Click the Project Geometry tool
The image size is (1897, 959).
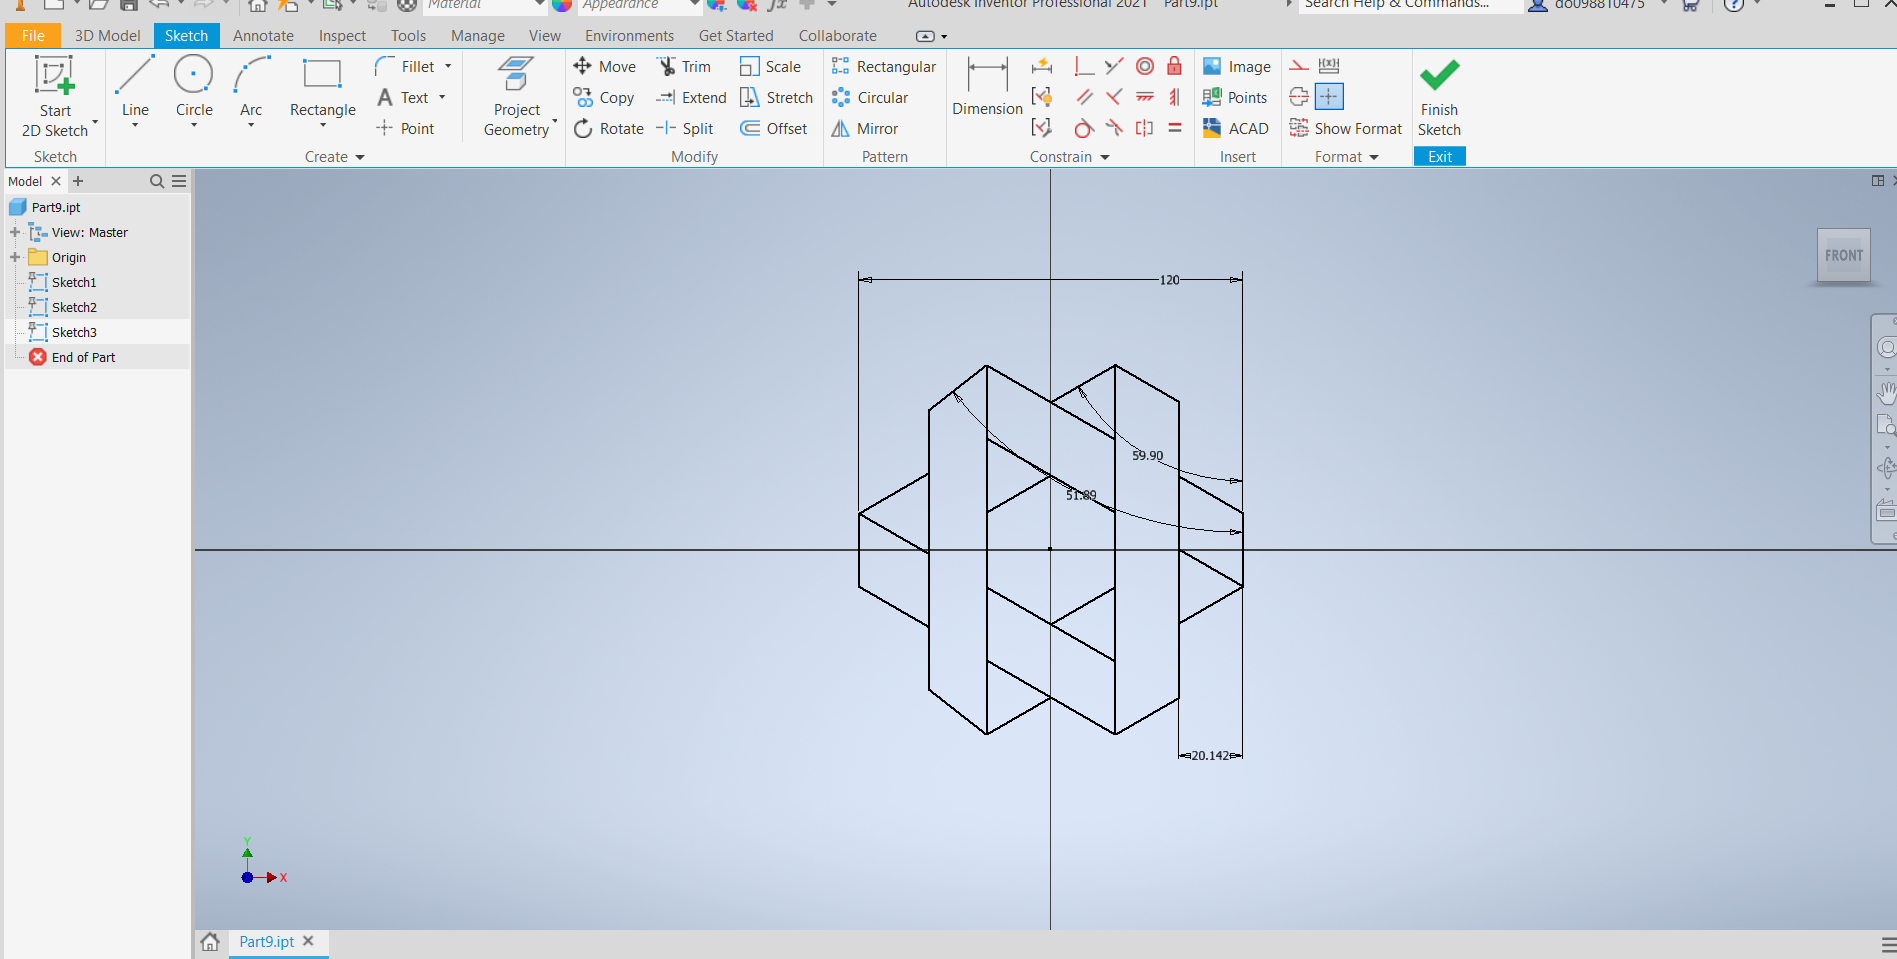516,97
